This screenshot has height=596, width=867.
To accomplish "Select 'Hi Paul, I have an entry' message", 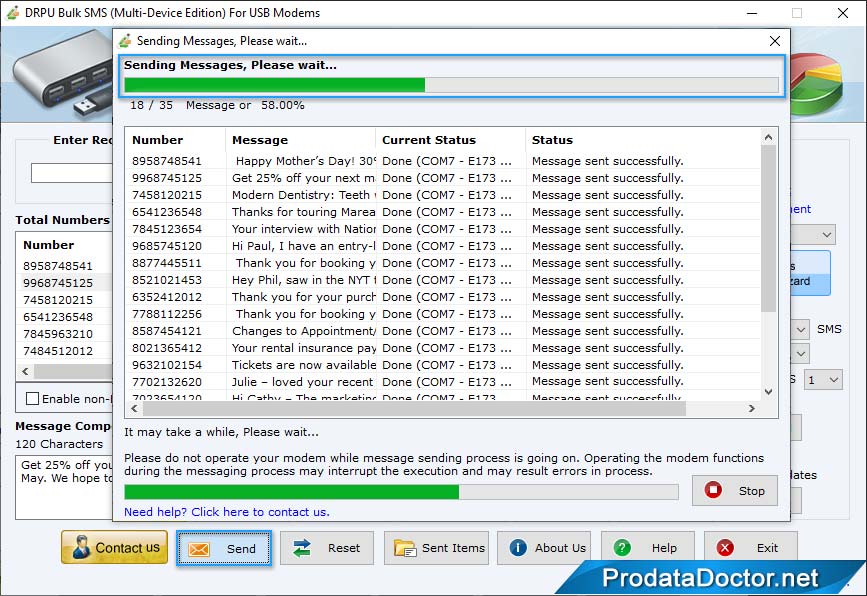I will click(x=303, y=246).
